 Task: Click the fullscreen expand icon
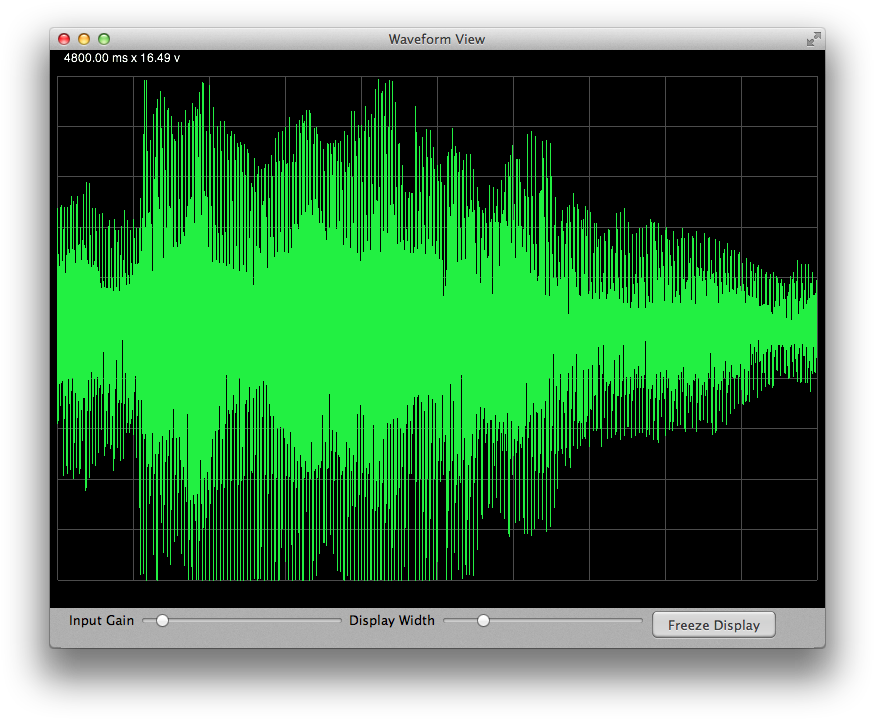point(812,39)
